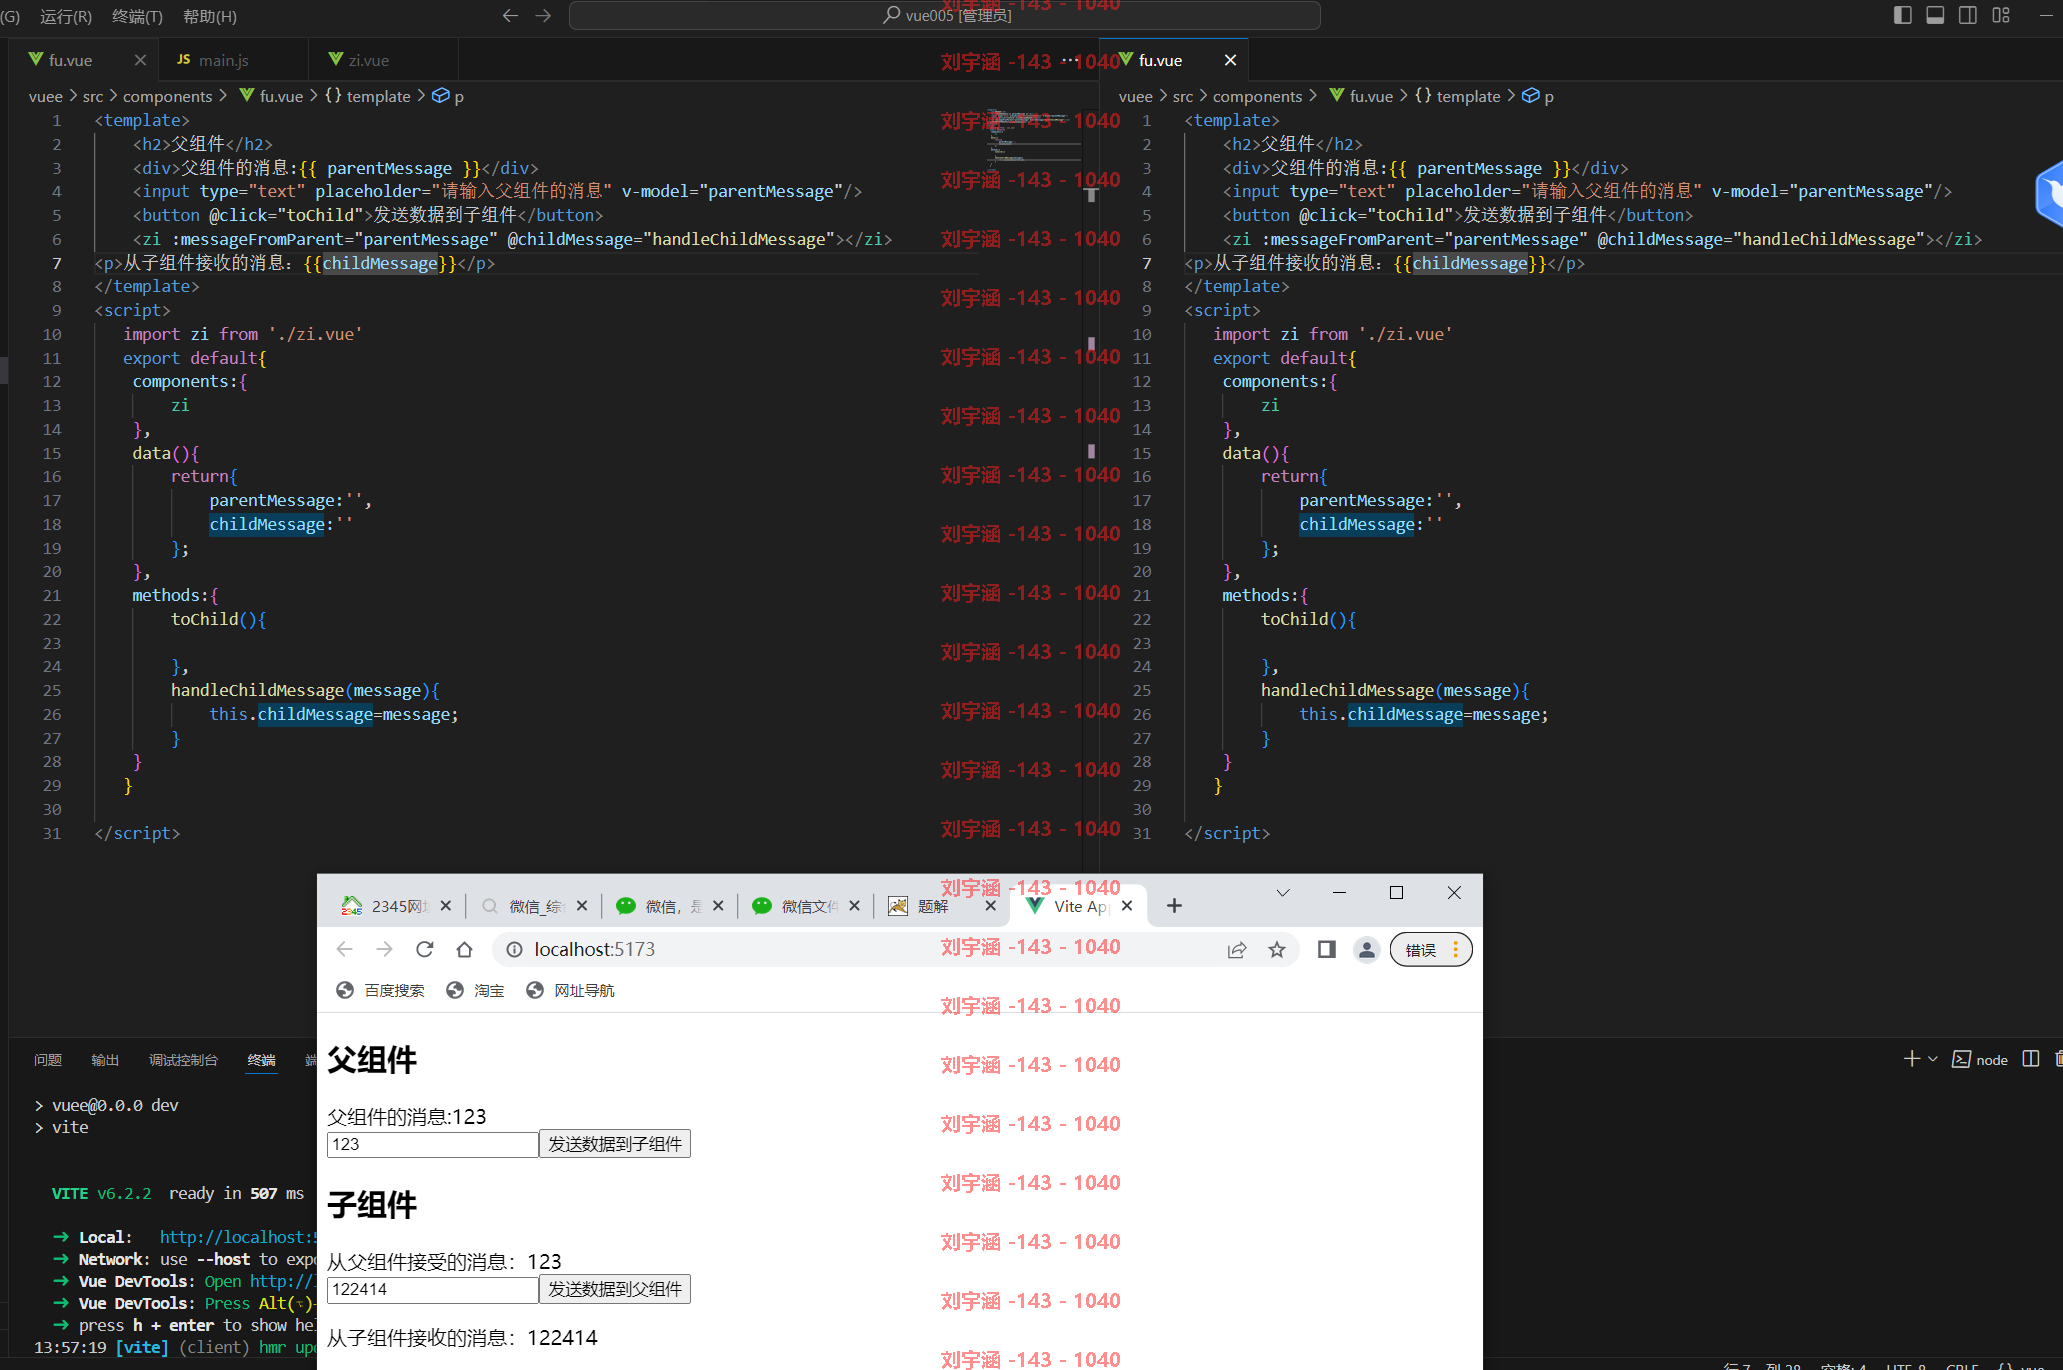Viewport: 2063px width, 1370px height.
Task: Toggle primary sidebar layout icon
Action: 1902,15
